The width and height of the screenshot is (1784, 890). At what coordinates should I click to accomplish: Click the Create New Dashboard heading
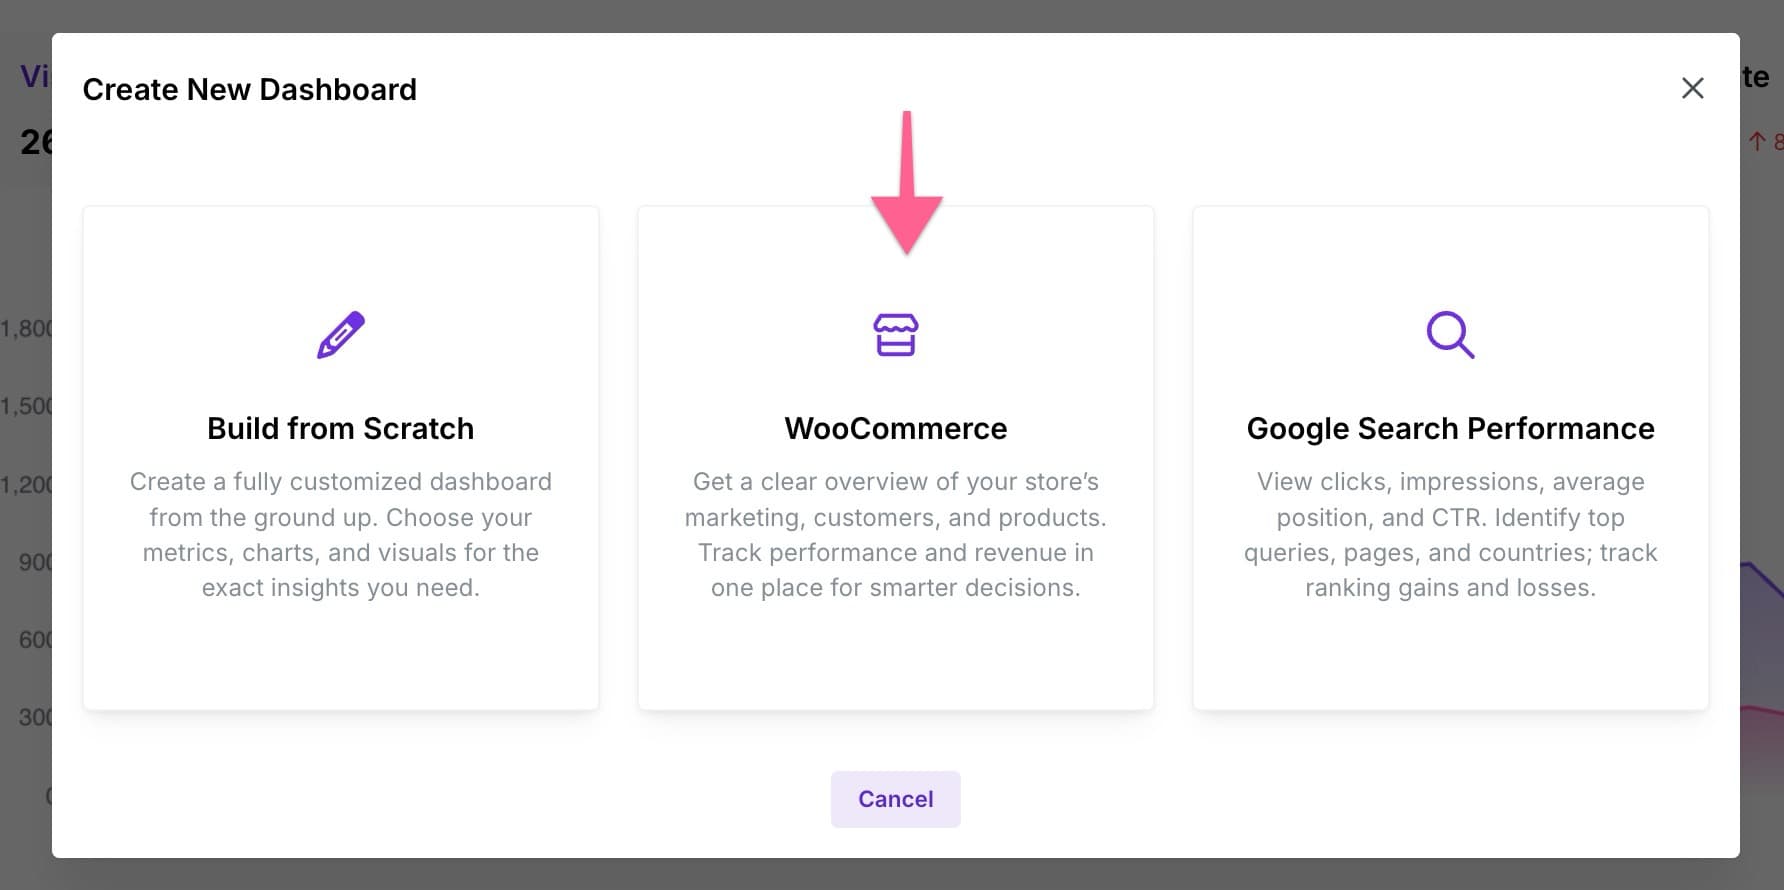(249, 89)
